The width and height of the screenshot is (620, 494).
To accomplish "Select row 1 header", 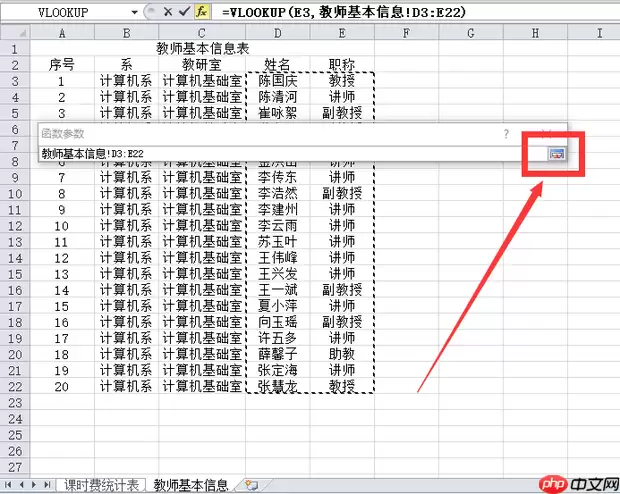I will coord(15,49).
